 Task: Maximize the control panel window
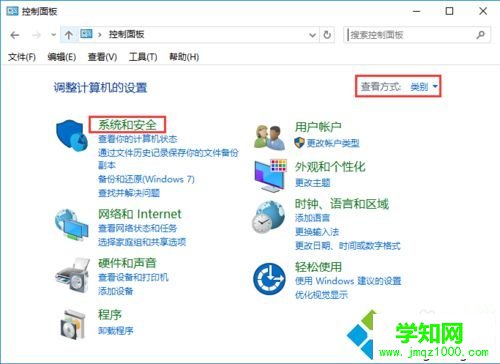(449, 11)
